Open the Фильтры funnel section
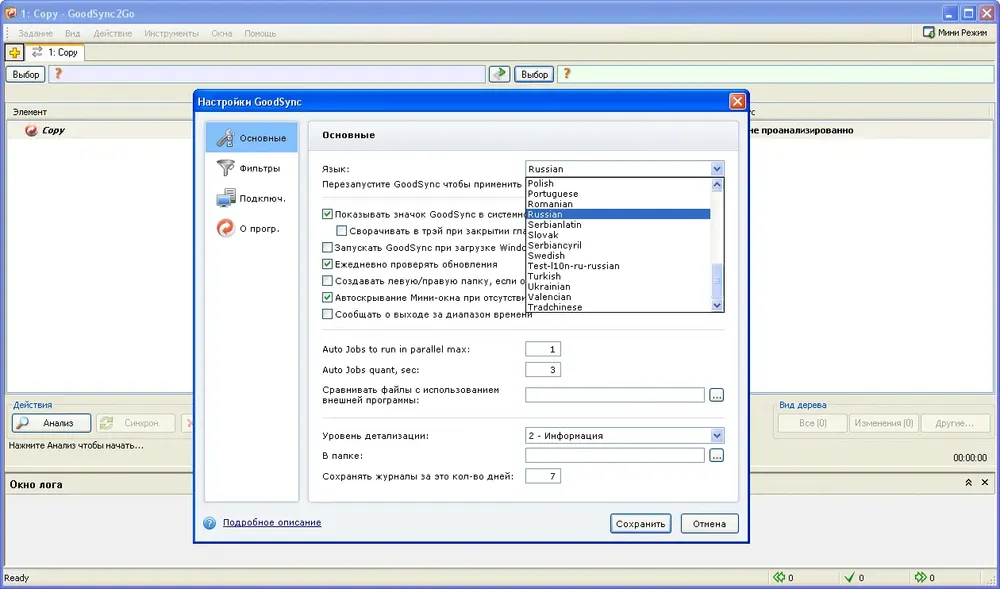Screen dimensions: 1000x589 (x=252, y=168)
